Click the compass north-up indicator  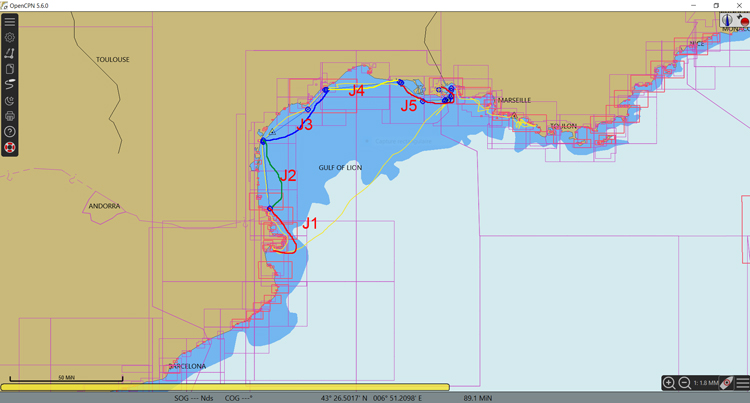point(728,20)
